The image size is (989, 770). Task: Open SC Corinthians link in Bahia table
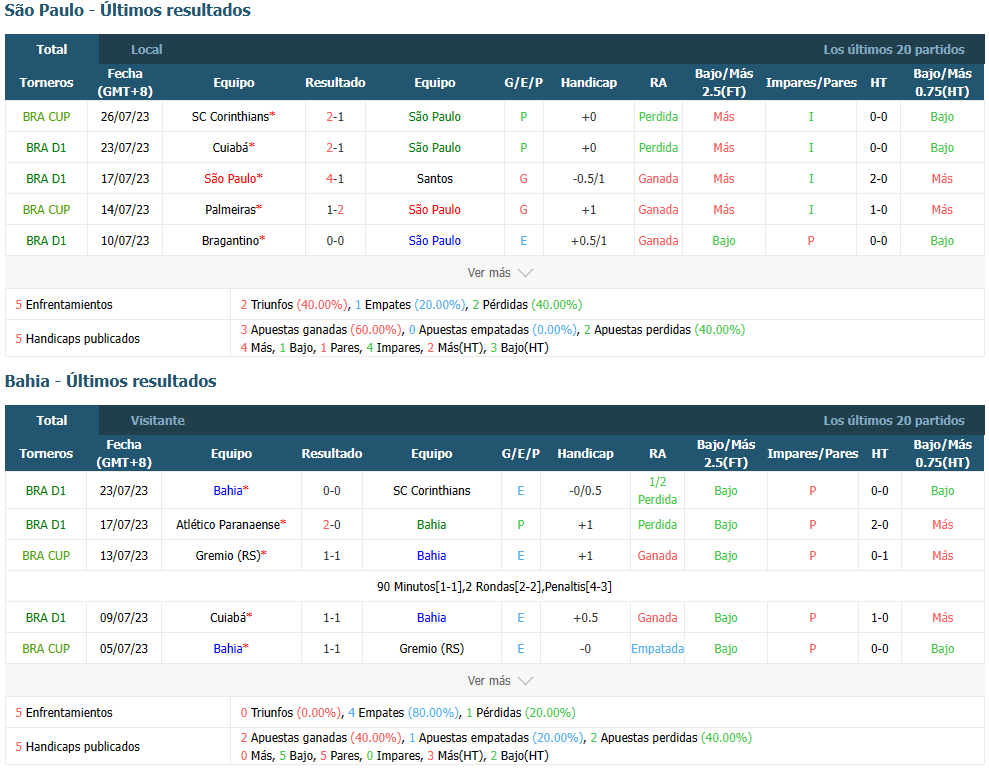point(431,490)
